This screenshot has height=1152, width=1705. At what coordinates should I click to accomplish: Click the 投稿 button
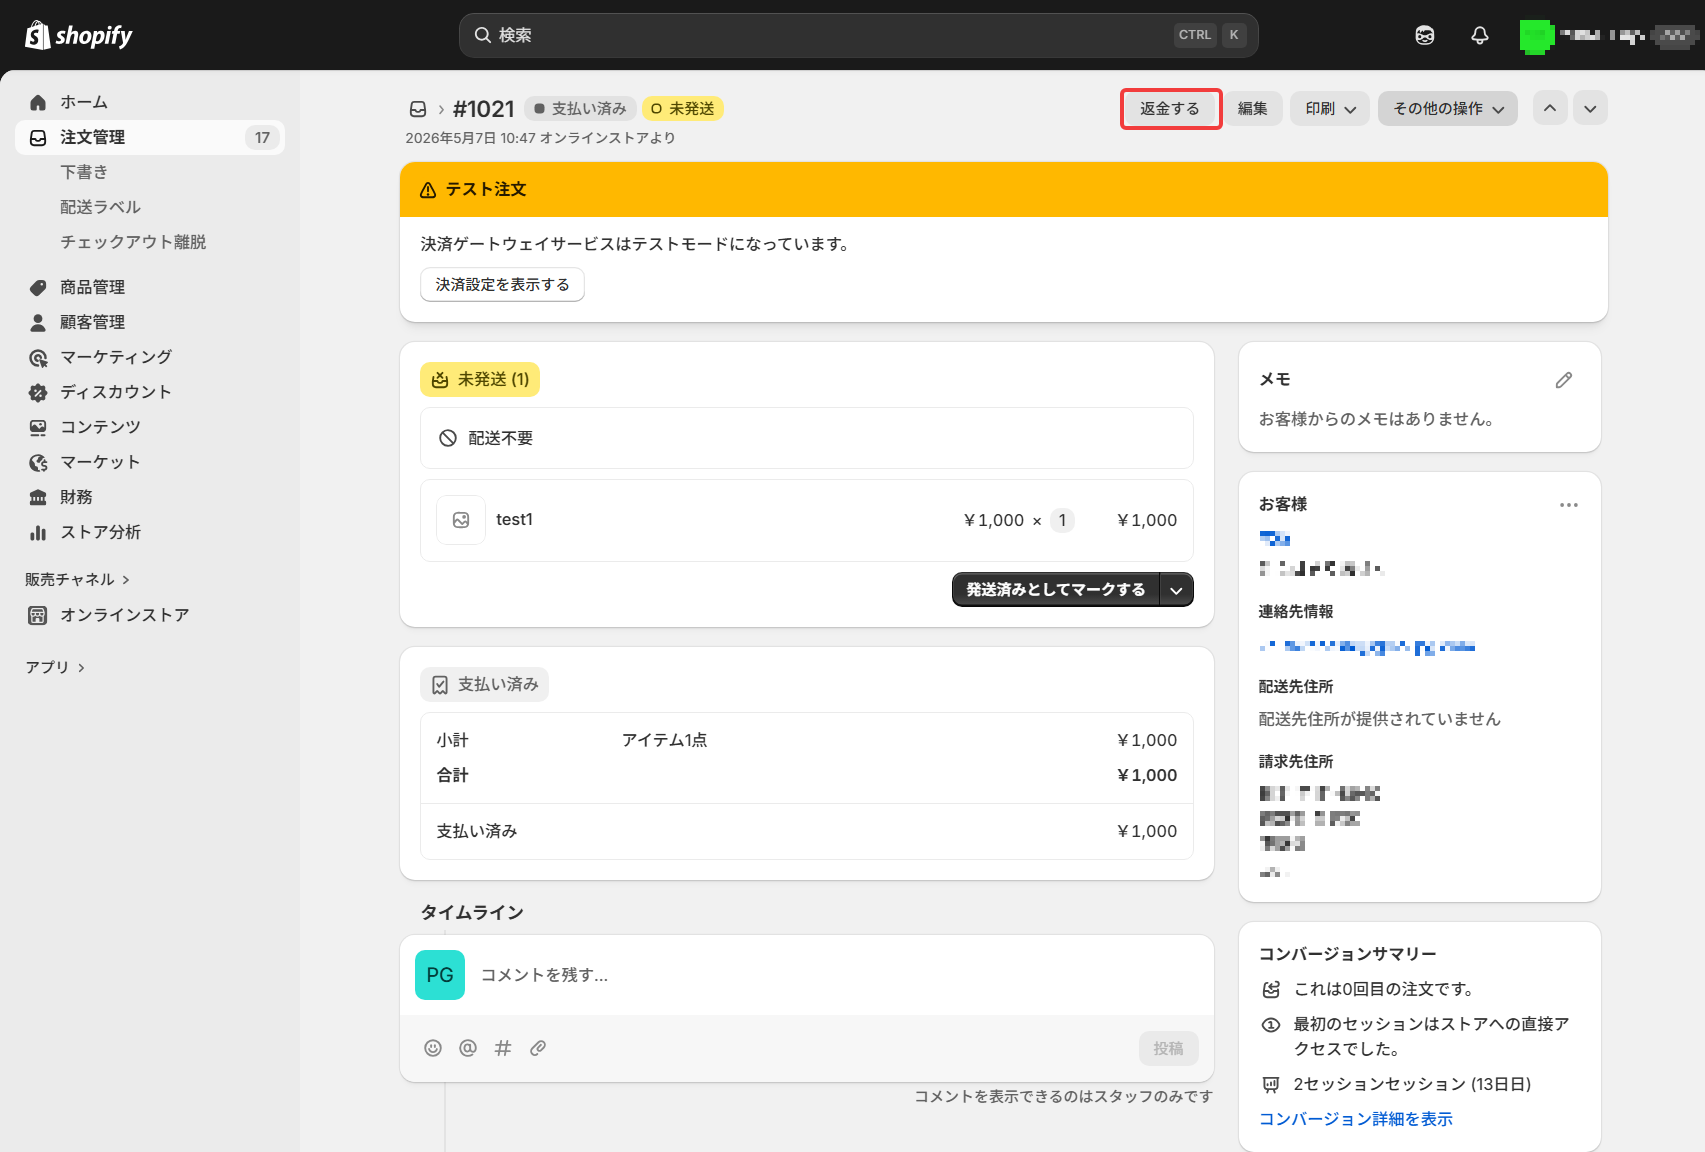1168,1048
